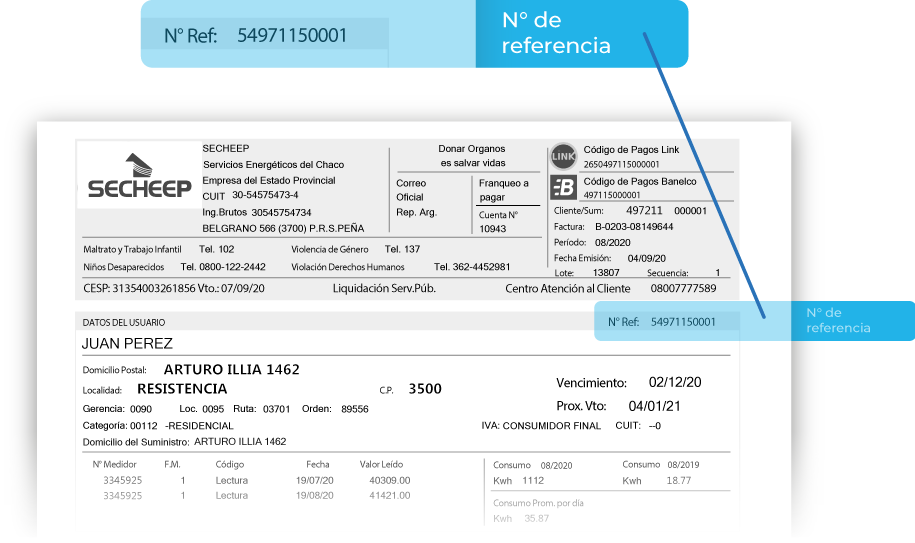Image resolution: width=915 pixels, height=543 pixels.
Task: Click the Banelco B logo icon
Action: 564,188
